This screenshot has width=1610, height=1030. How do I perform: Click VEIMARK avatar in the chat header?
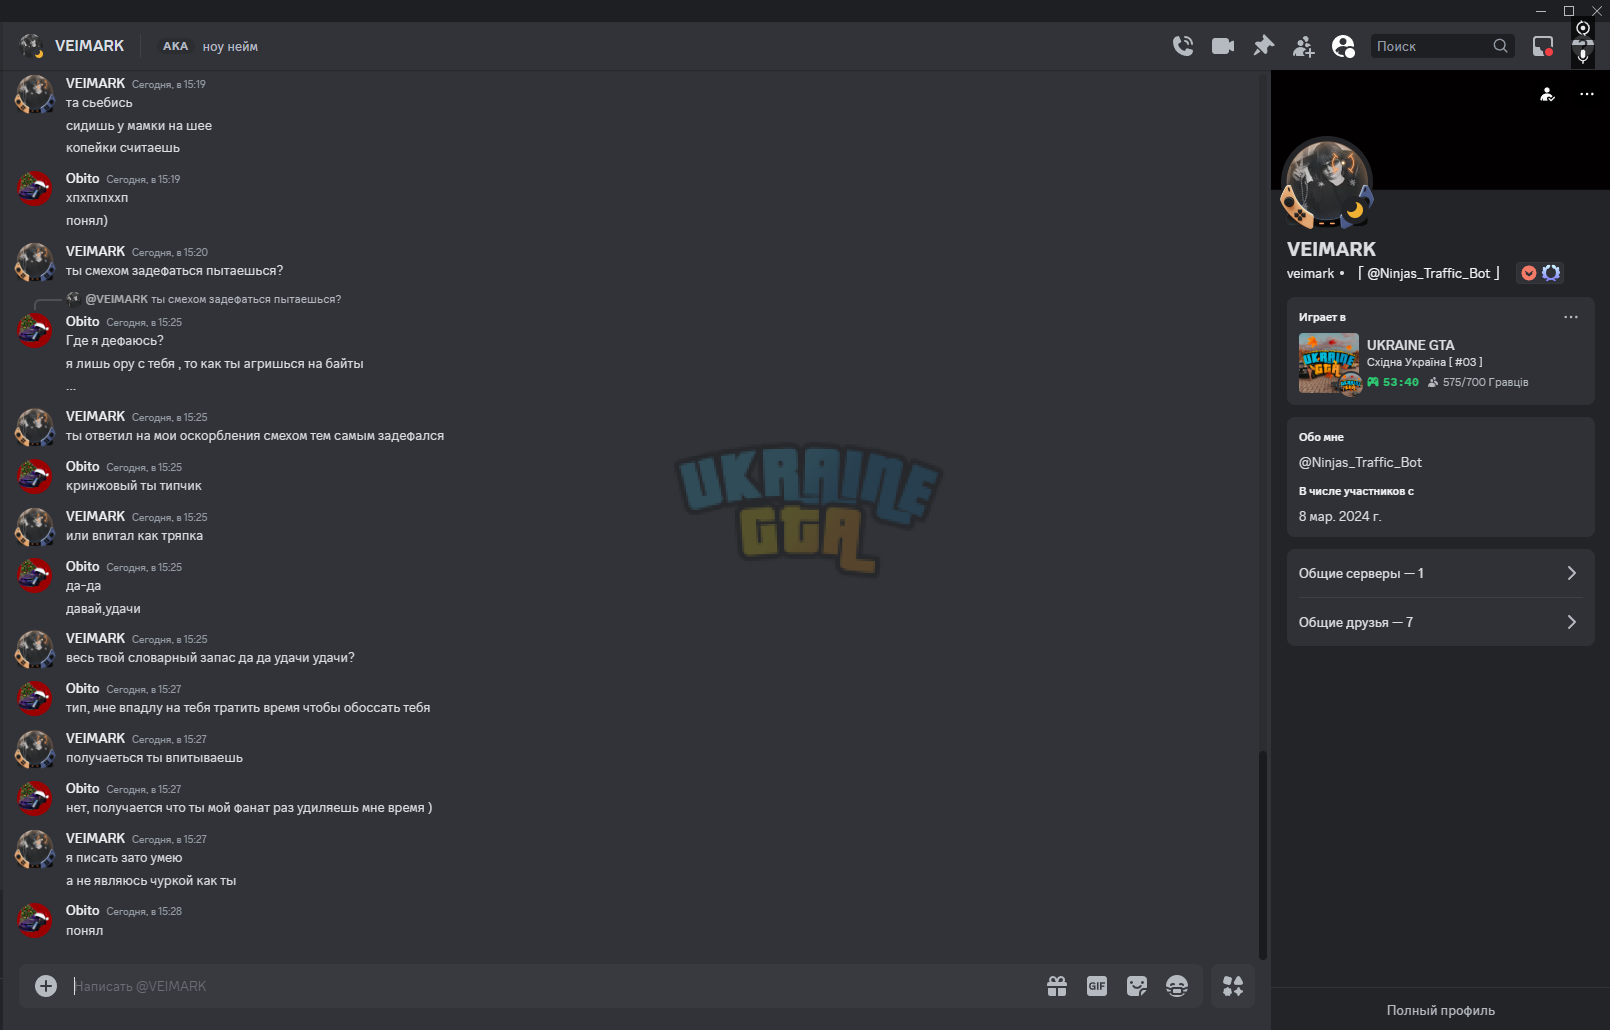31,46
